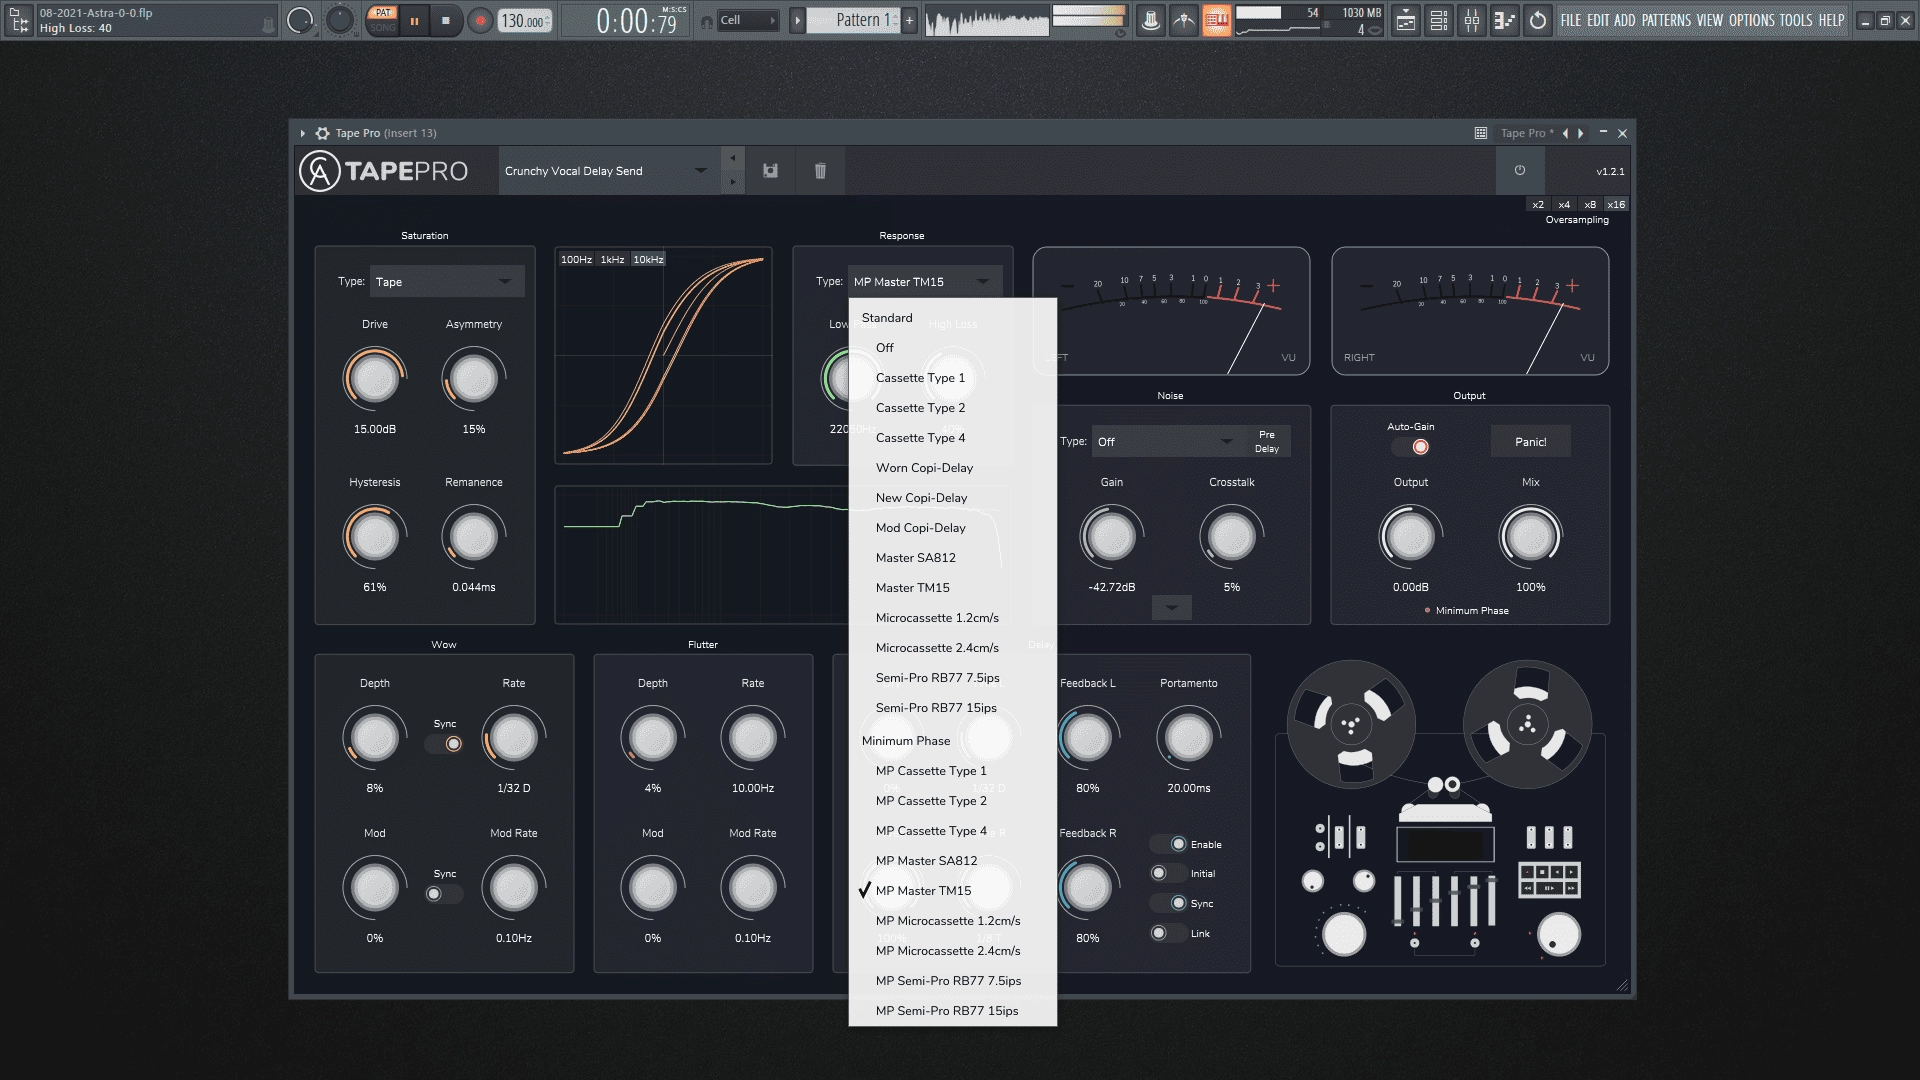The height and width of the screenshot is (1080, 1920).
Task: Click the stop button in transport
Action: coord(446,20)
